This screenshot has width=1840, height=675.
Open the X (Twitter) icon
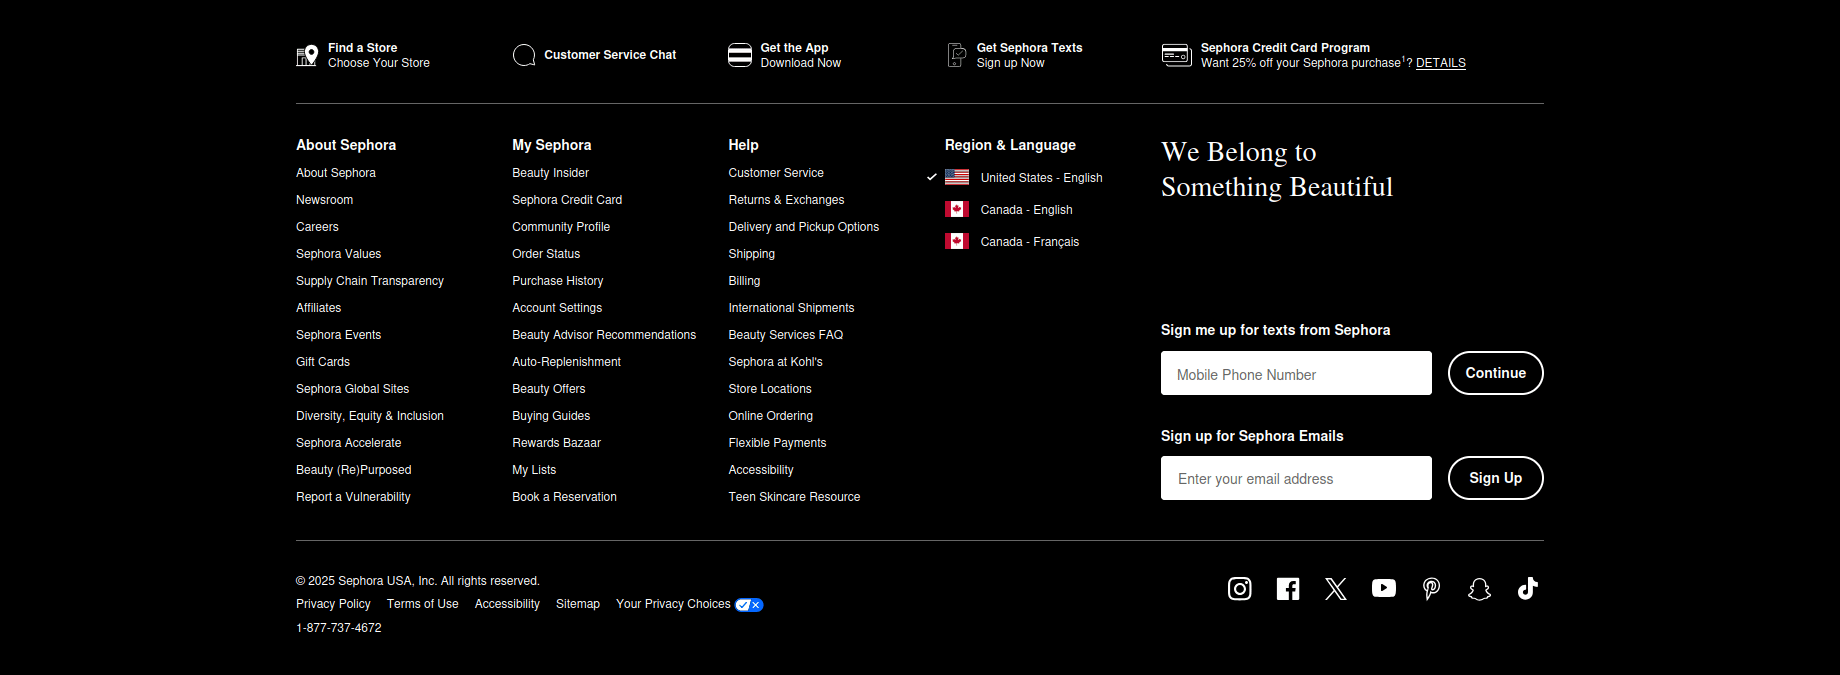click(1335, 589)
